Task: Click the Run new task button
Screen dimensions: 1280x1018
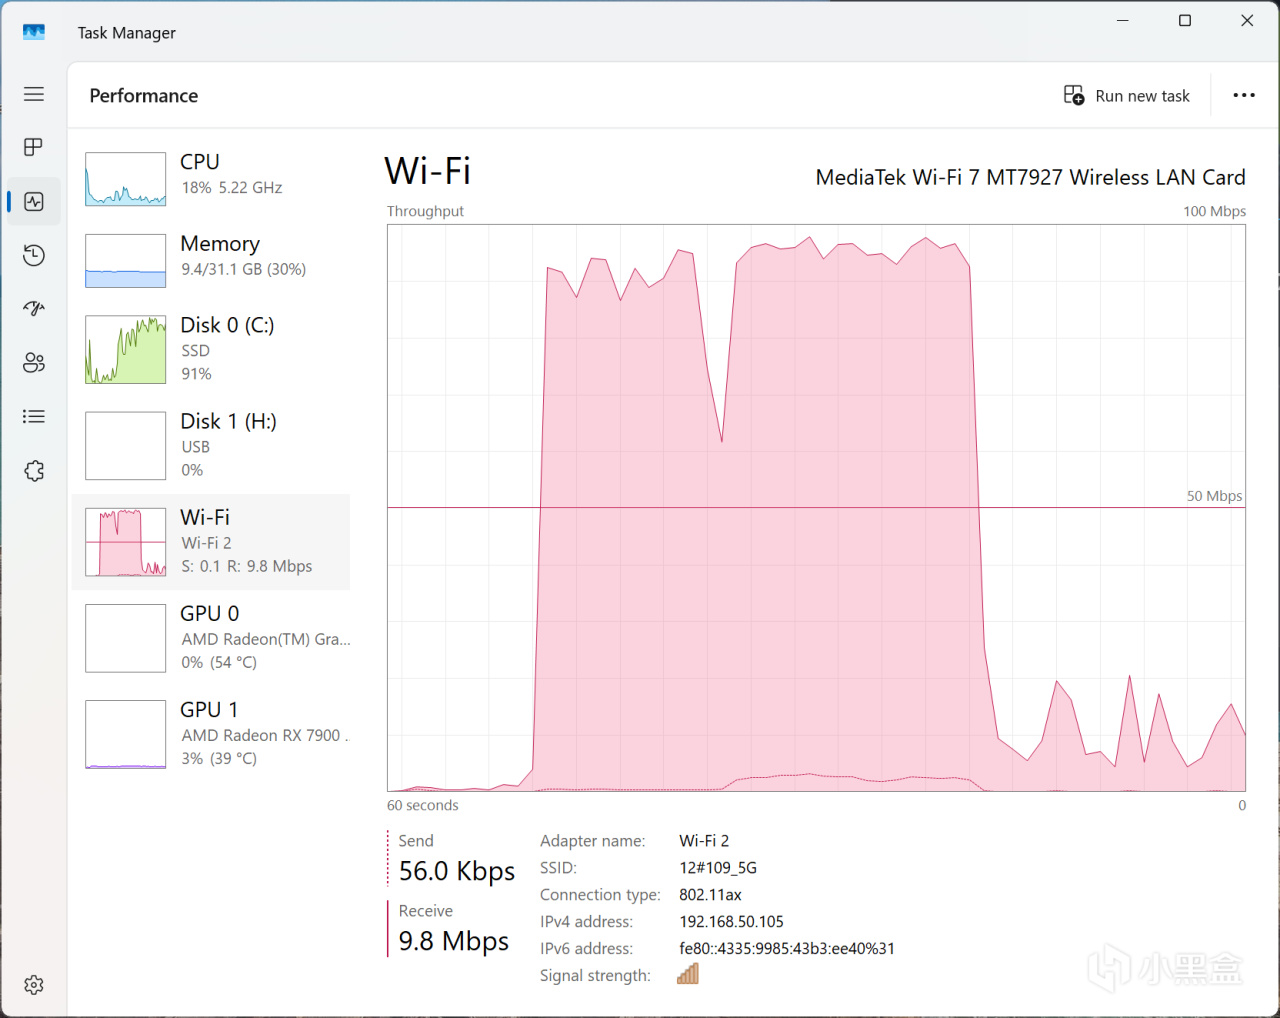Action: pyautogui.click(x=1127, y=96)
